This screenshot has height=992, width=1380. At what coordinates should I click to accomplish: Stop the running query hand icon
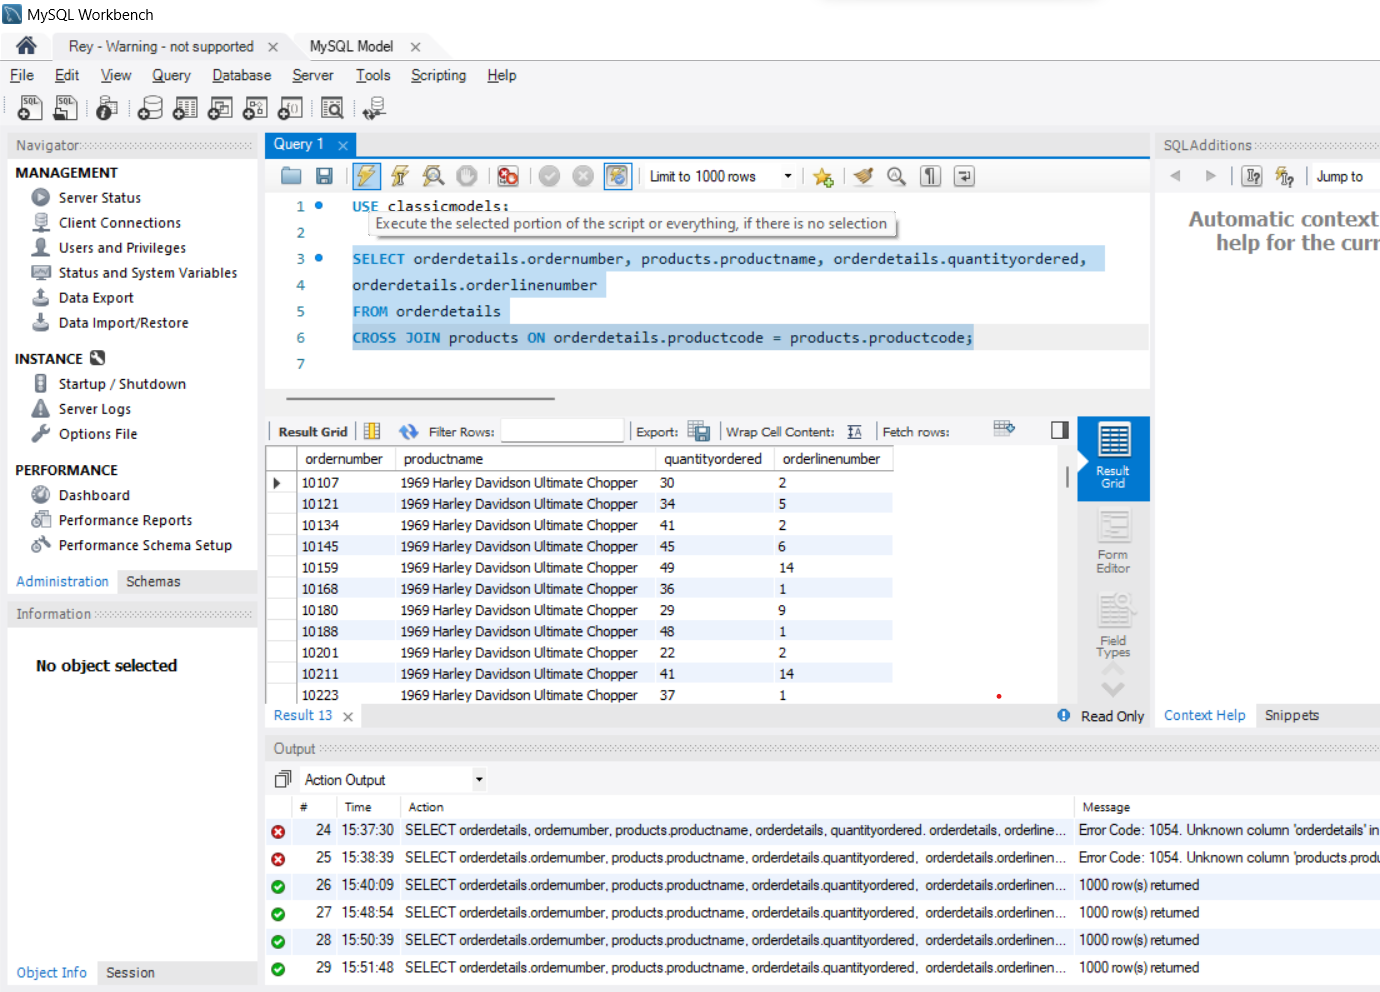[467, 176]
